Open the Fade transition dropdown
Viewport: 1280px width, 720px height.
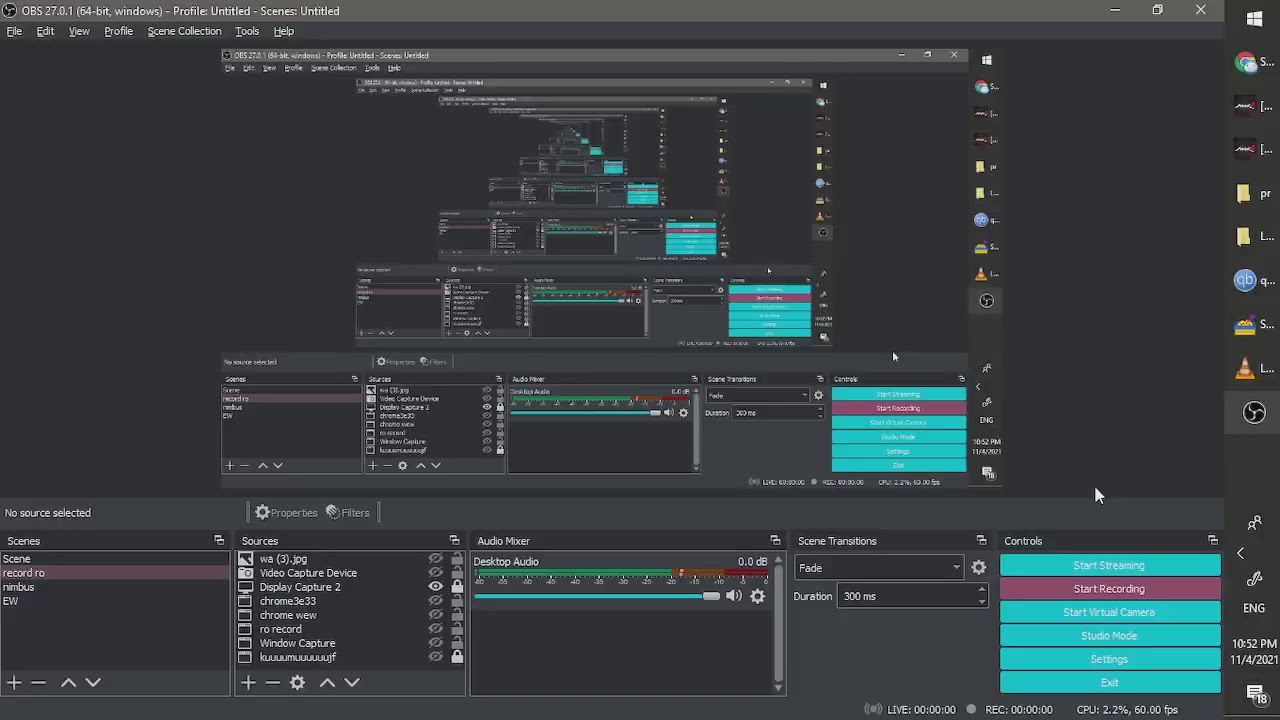(x=879, y=568)
